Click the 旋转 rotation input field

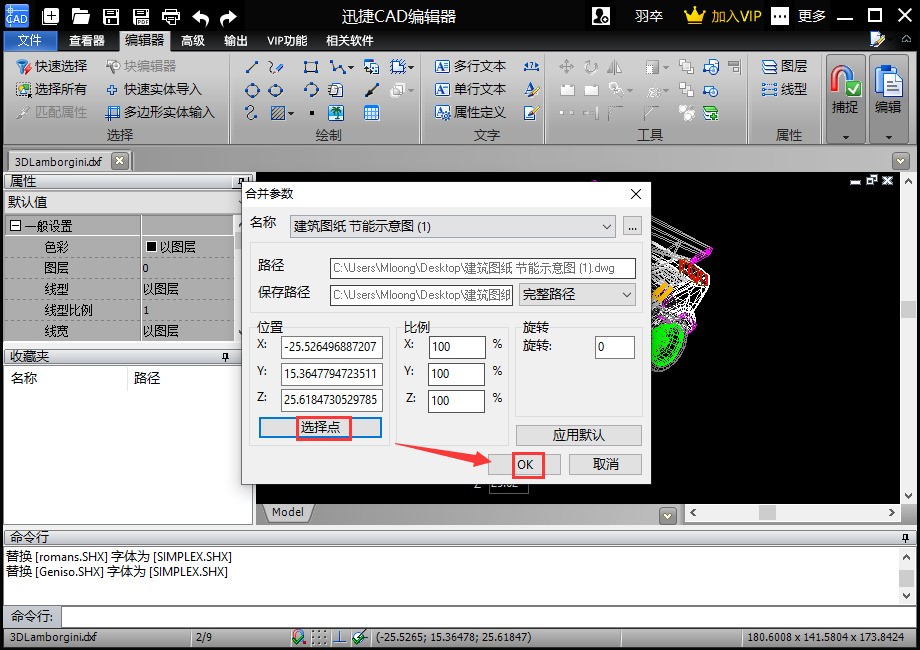pyautogui.click(x=614, y=347)
